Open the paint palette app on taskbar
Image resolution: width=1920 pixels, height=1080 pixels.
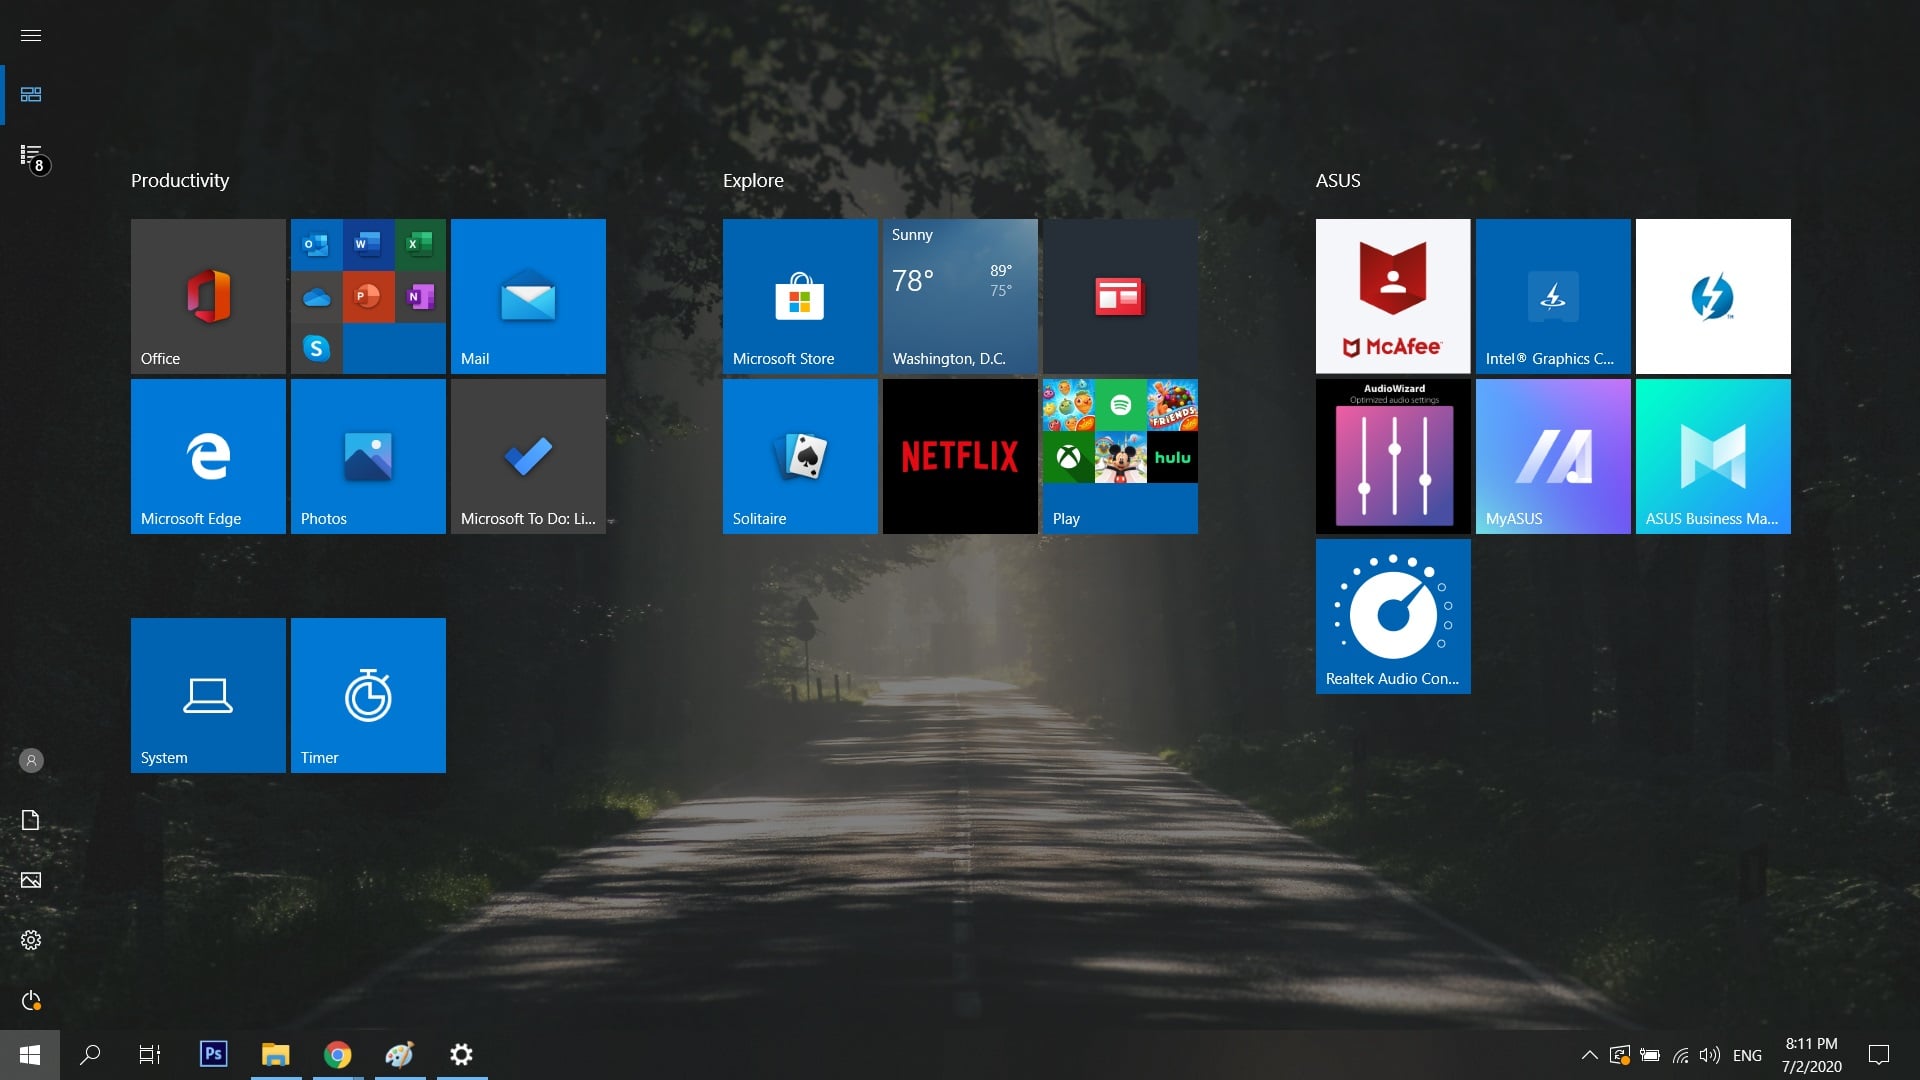click(x=400, y=1055)
